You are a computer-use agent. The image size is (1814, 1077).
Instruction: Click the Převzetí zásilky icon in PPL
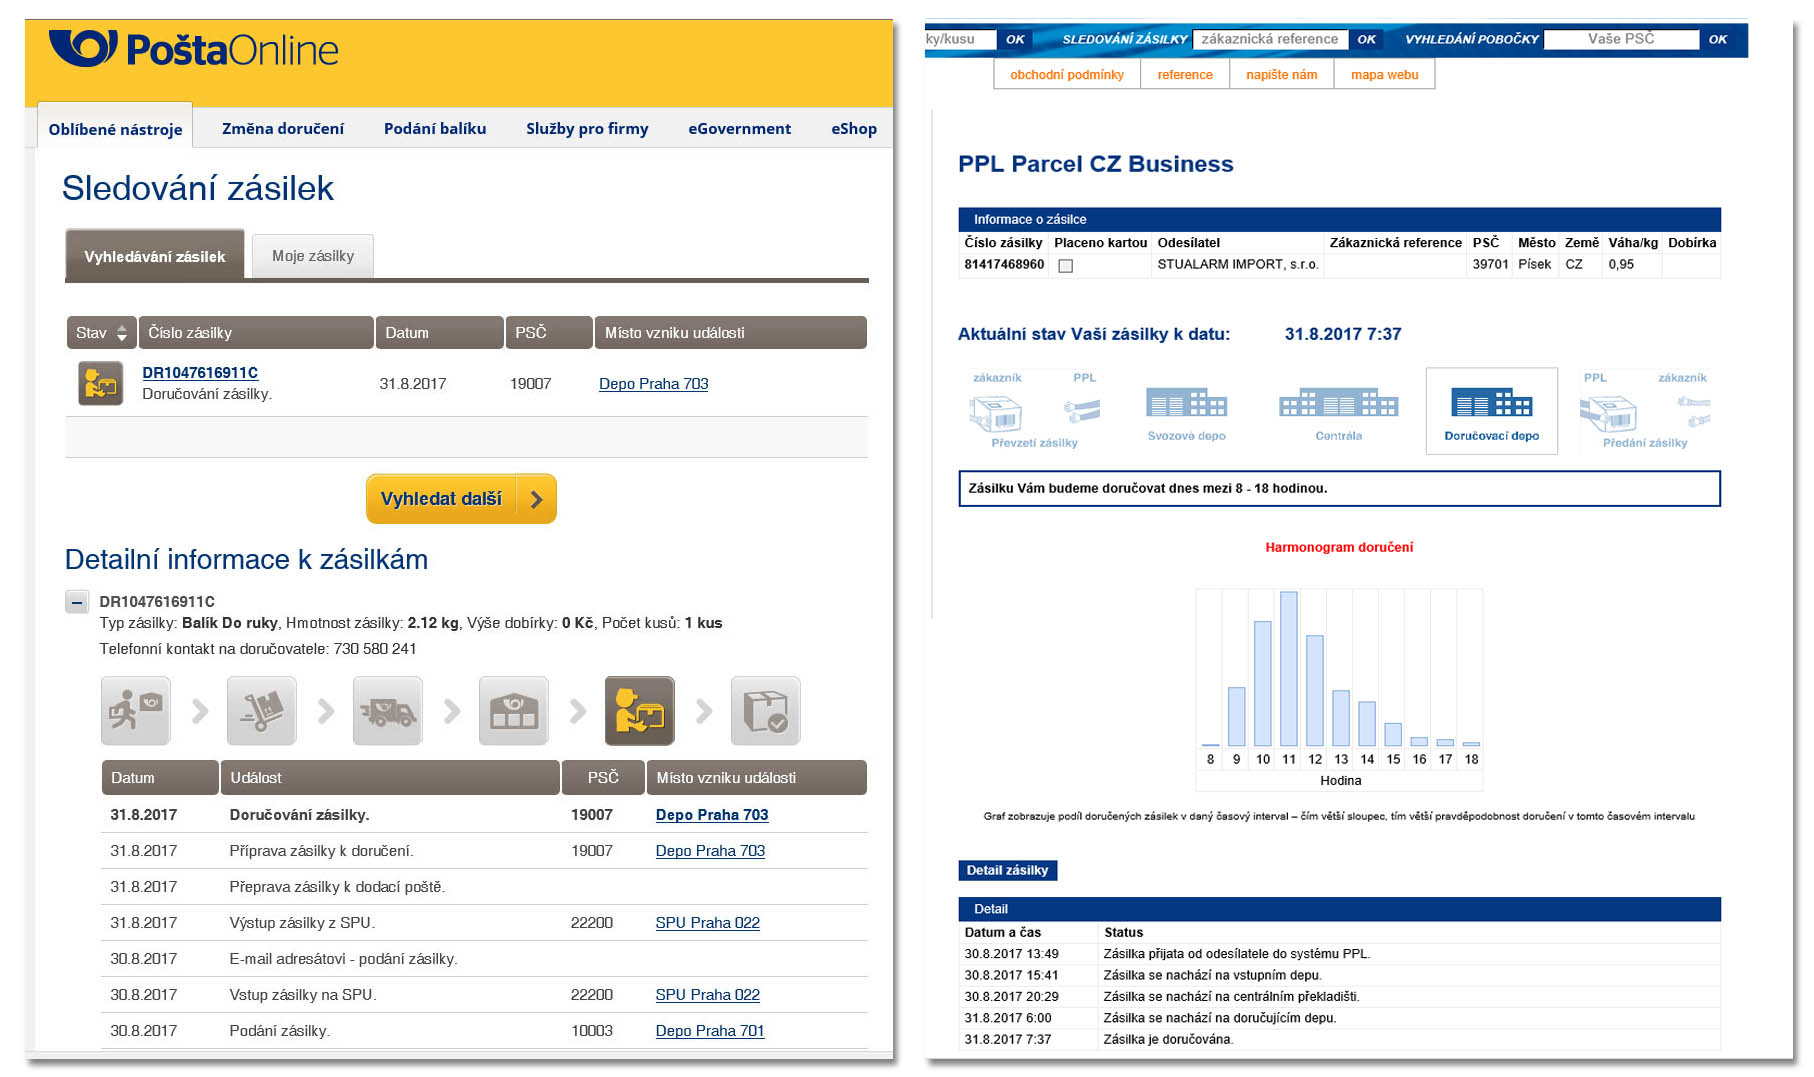click(x=1034, y=410)
